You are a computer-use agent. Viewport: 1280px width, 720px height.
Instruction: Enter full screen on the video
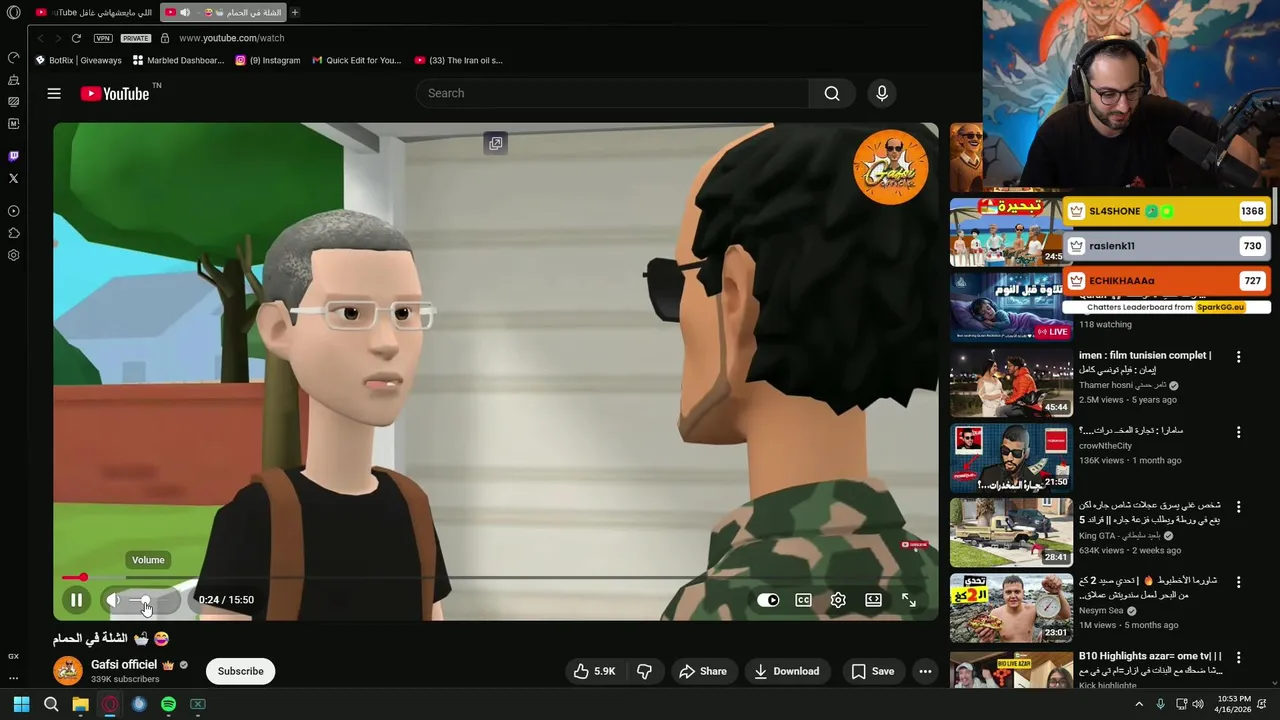coord(908,600)
